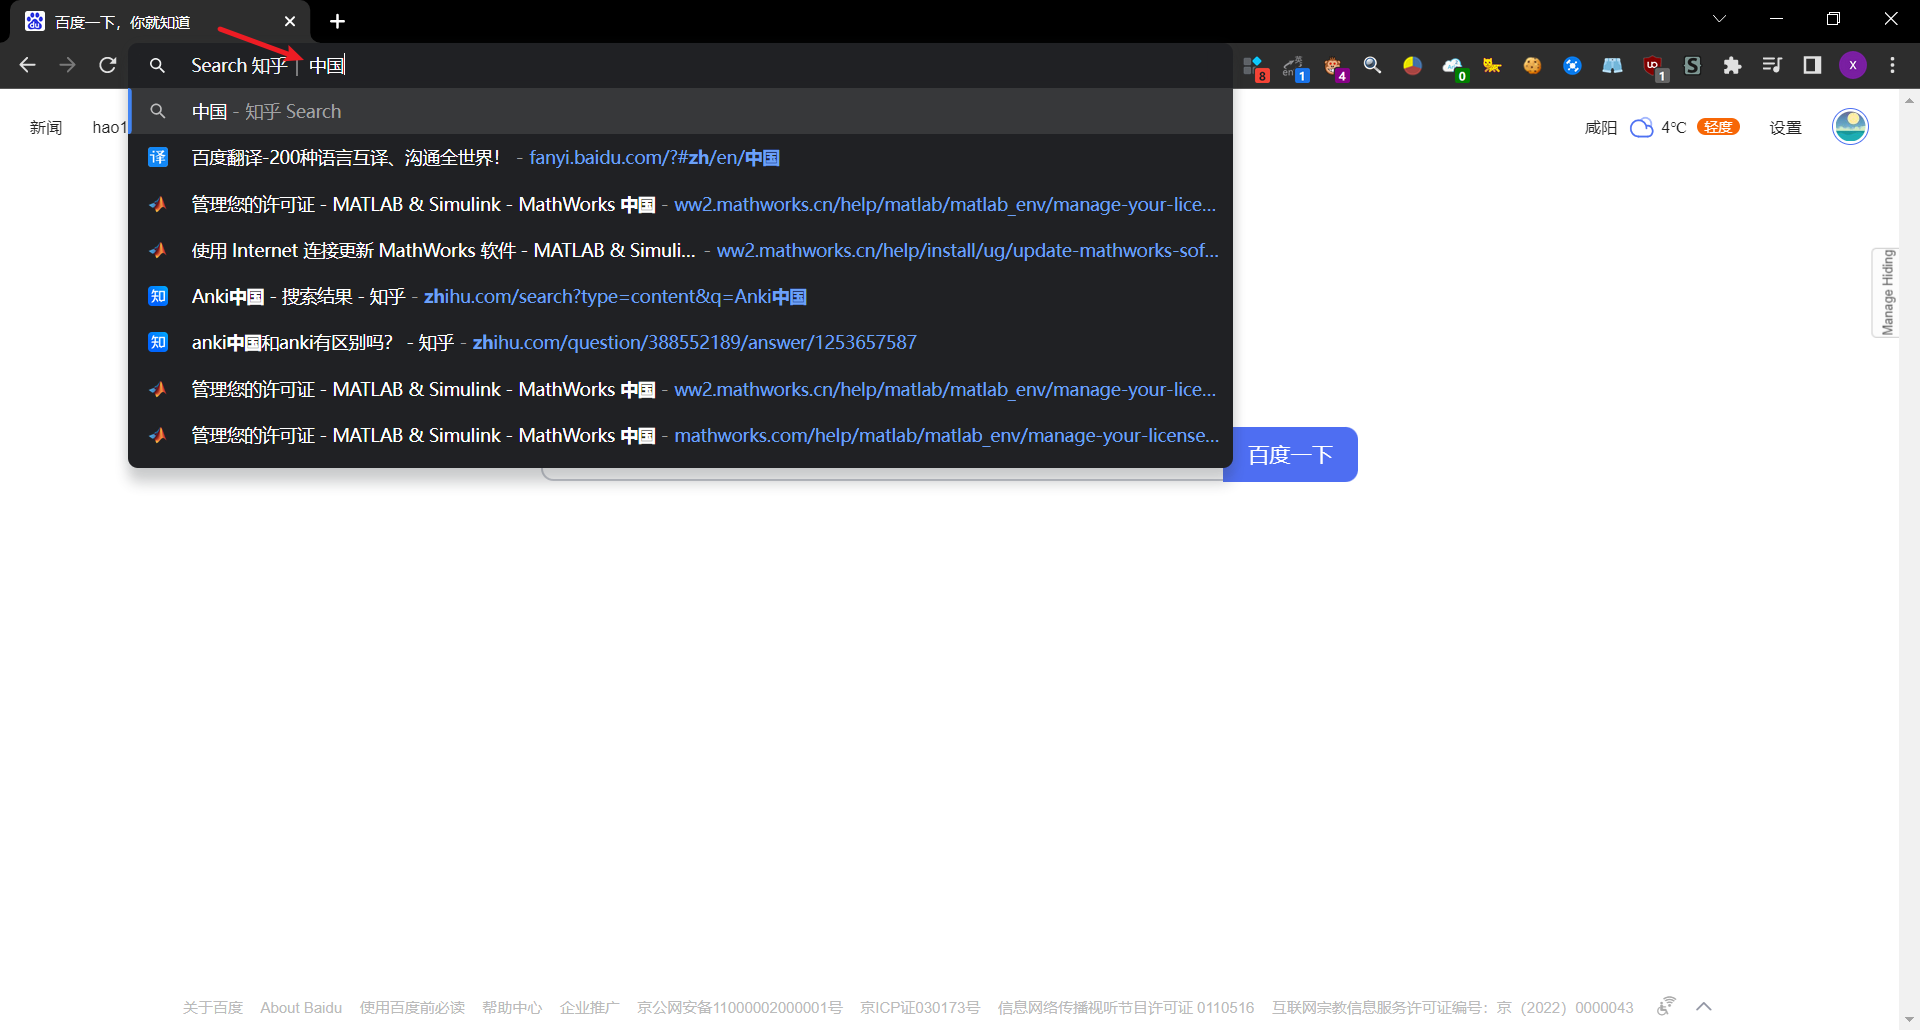1920x1030 pixels.
Task: Click the yellow cat extension icon
Action: click(1492, 65)
